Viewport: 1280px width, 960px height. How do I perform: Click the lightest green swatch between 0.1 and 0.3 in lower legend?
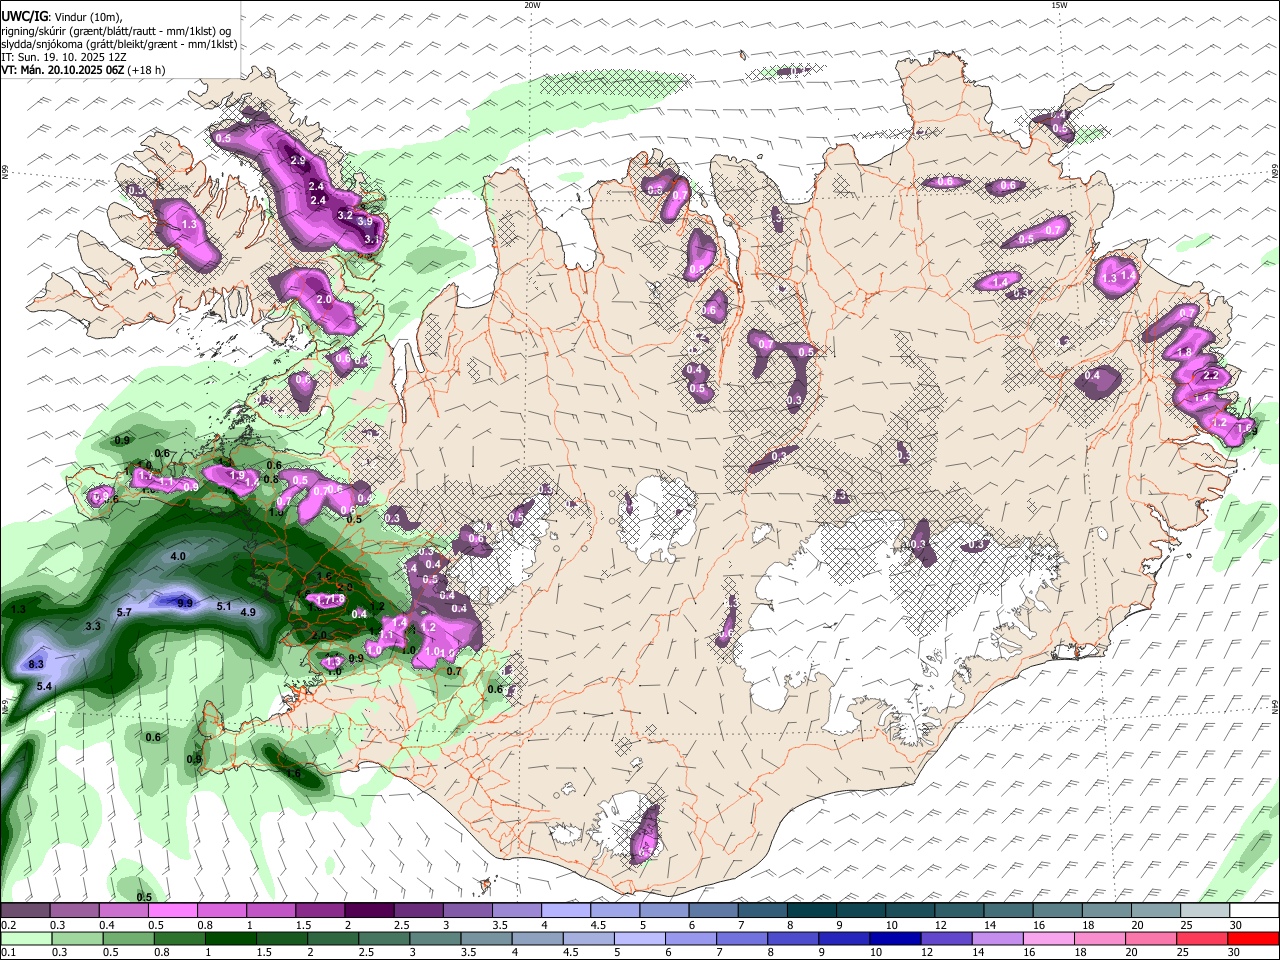pos(26,939)
